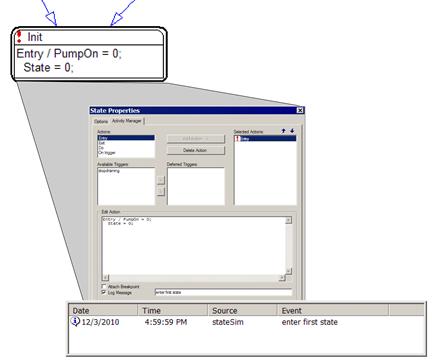Select the Activity Manager tab
This screenshot has height=362, width=432.
point(127,121)
